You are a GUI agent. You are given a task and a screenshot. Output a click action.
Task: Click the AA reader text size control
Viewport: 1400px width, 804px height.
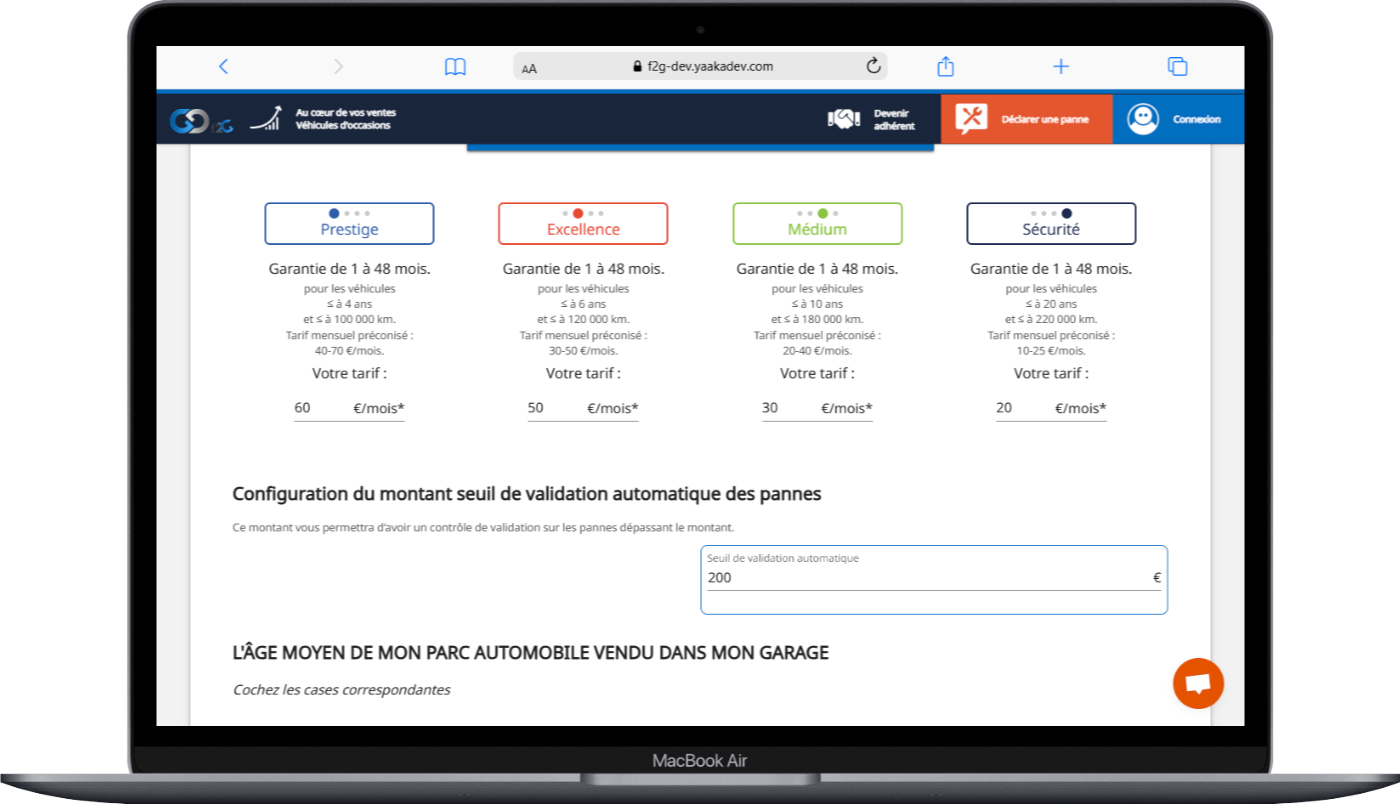[x=530, y=68]
